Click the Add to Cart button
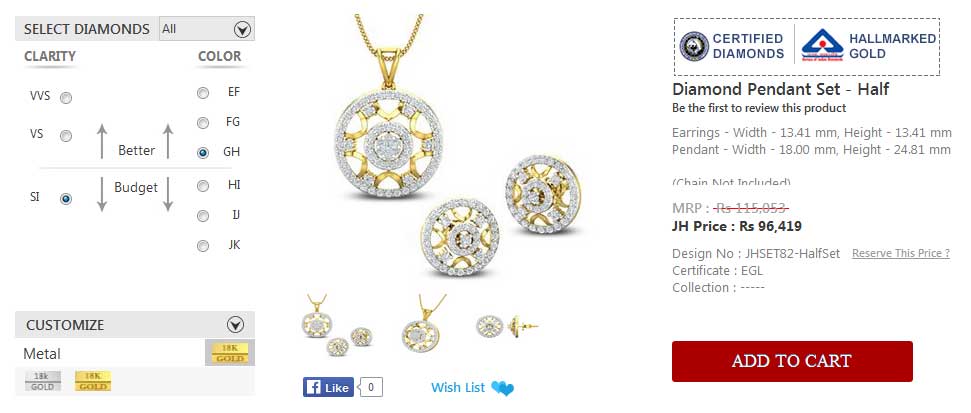 pyautogui.click(x=792, y=361)
